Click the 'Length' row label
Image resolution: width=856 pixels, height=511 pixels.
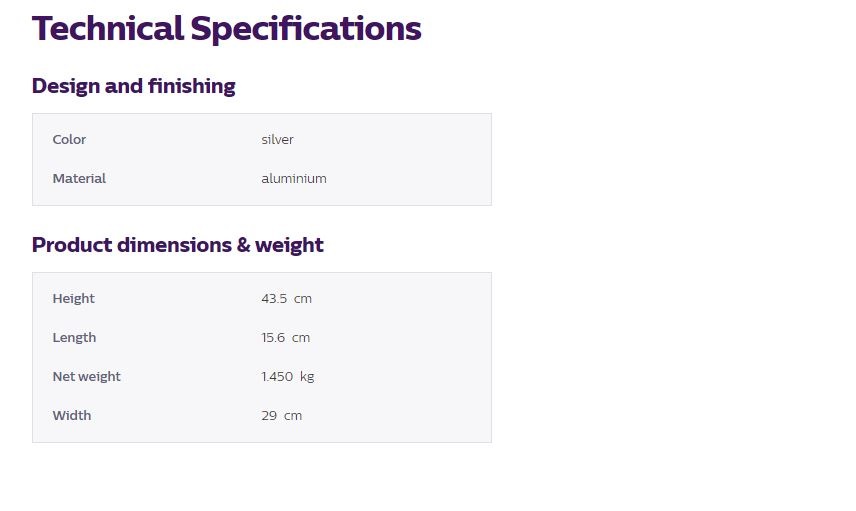point(74,338)
